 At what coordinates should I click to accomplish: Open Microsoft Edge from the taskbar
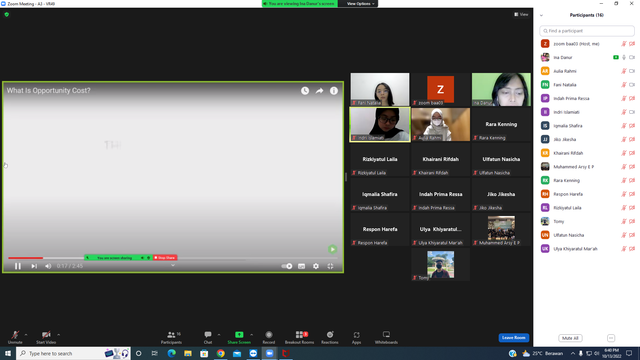(x=171, y=353)
